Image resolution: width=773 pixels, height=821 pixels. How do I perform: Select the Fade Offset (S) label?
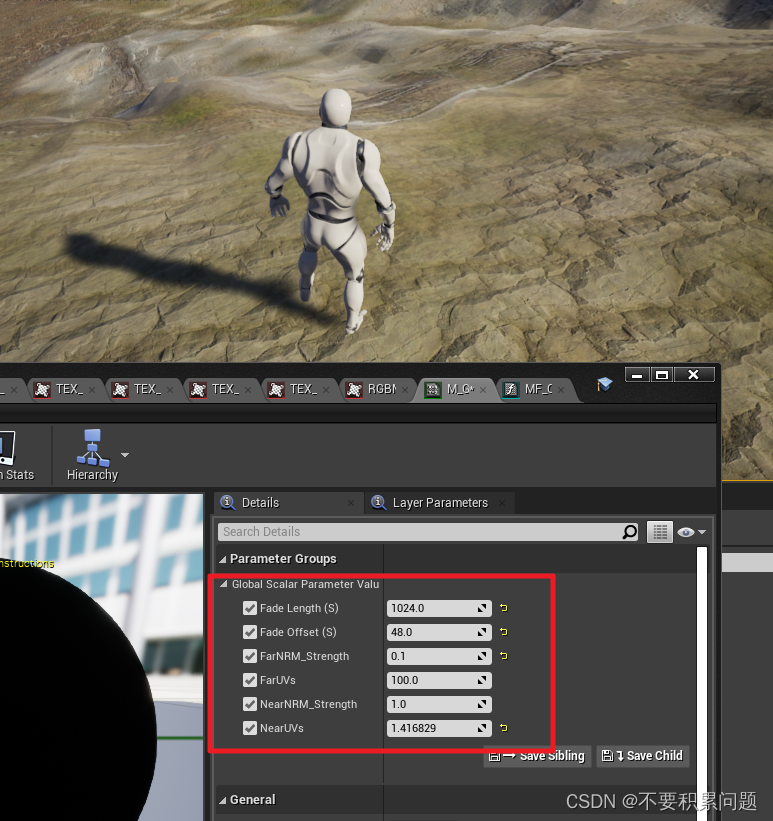298,633
